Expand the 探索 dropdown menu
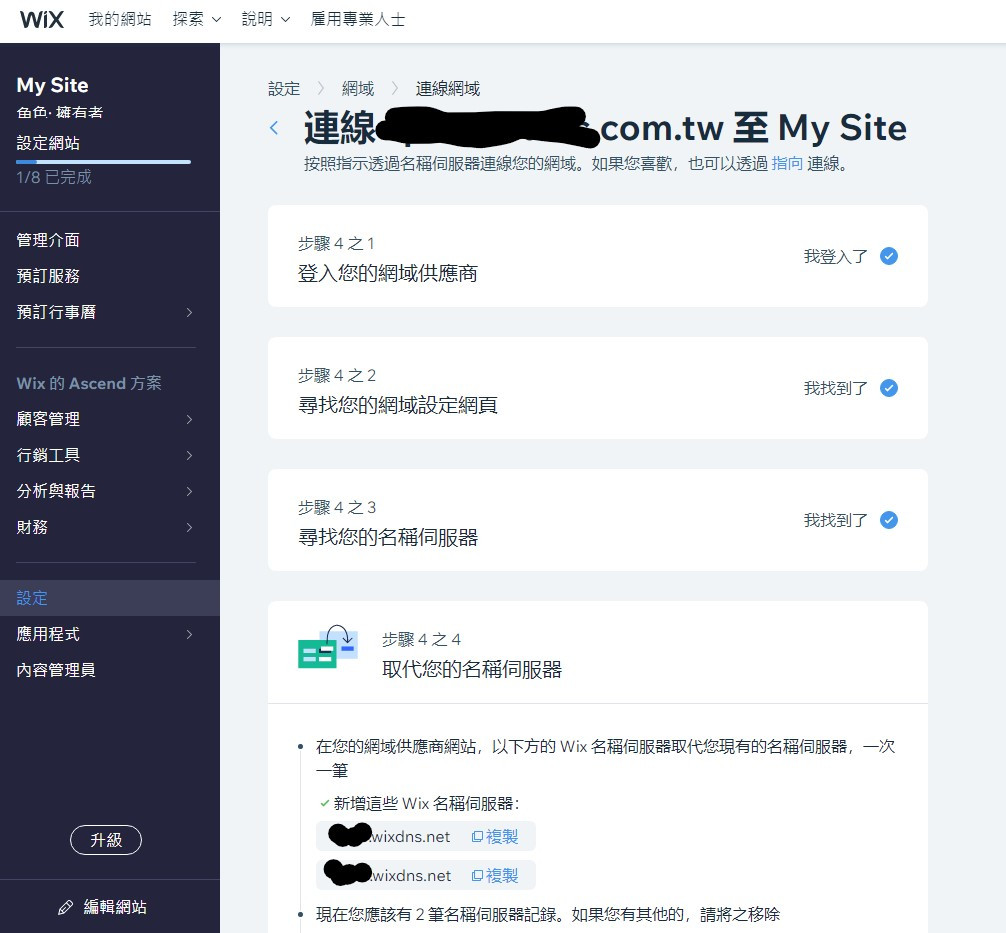This screenshot has width=1006, height=933. point(196,19)
